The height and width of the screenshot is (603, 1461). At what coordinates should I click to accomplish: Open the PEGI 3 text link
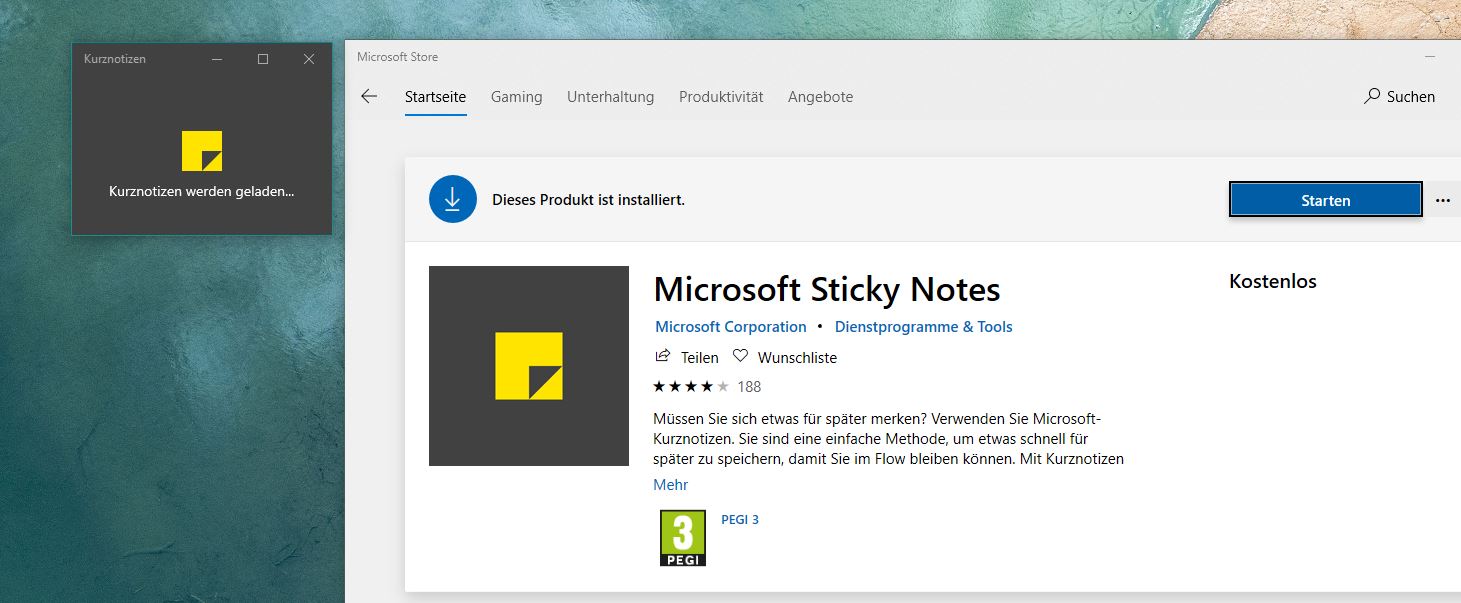point(740,520)
